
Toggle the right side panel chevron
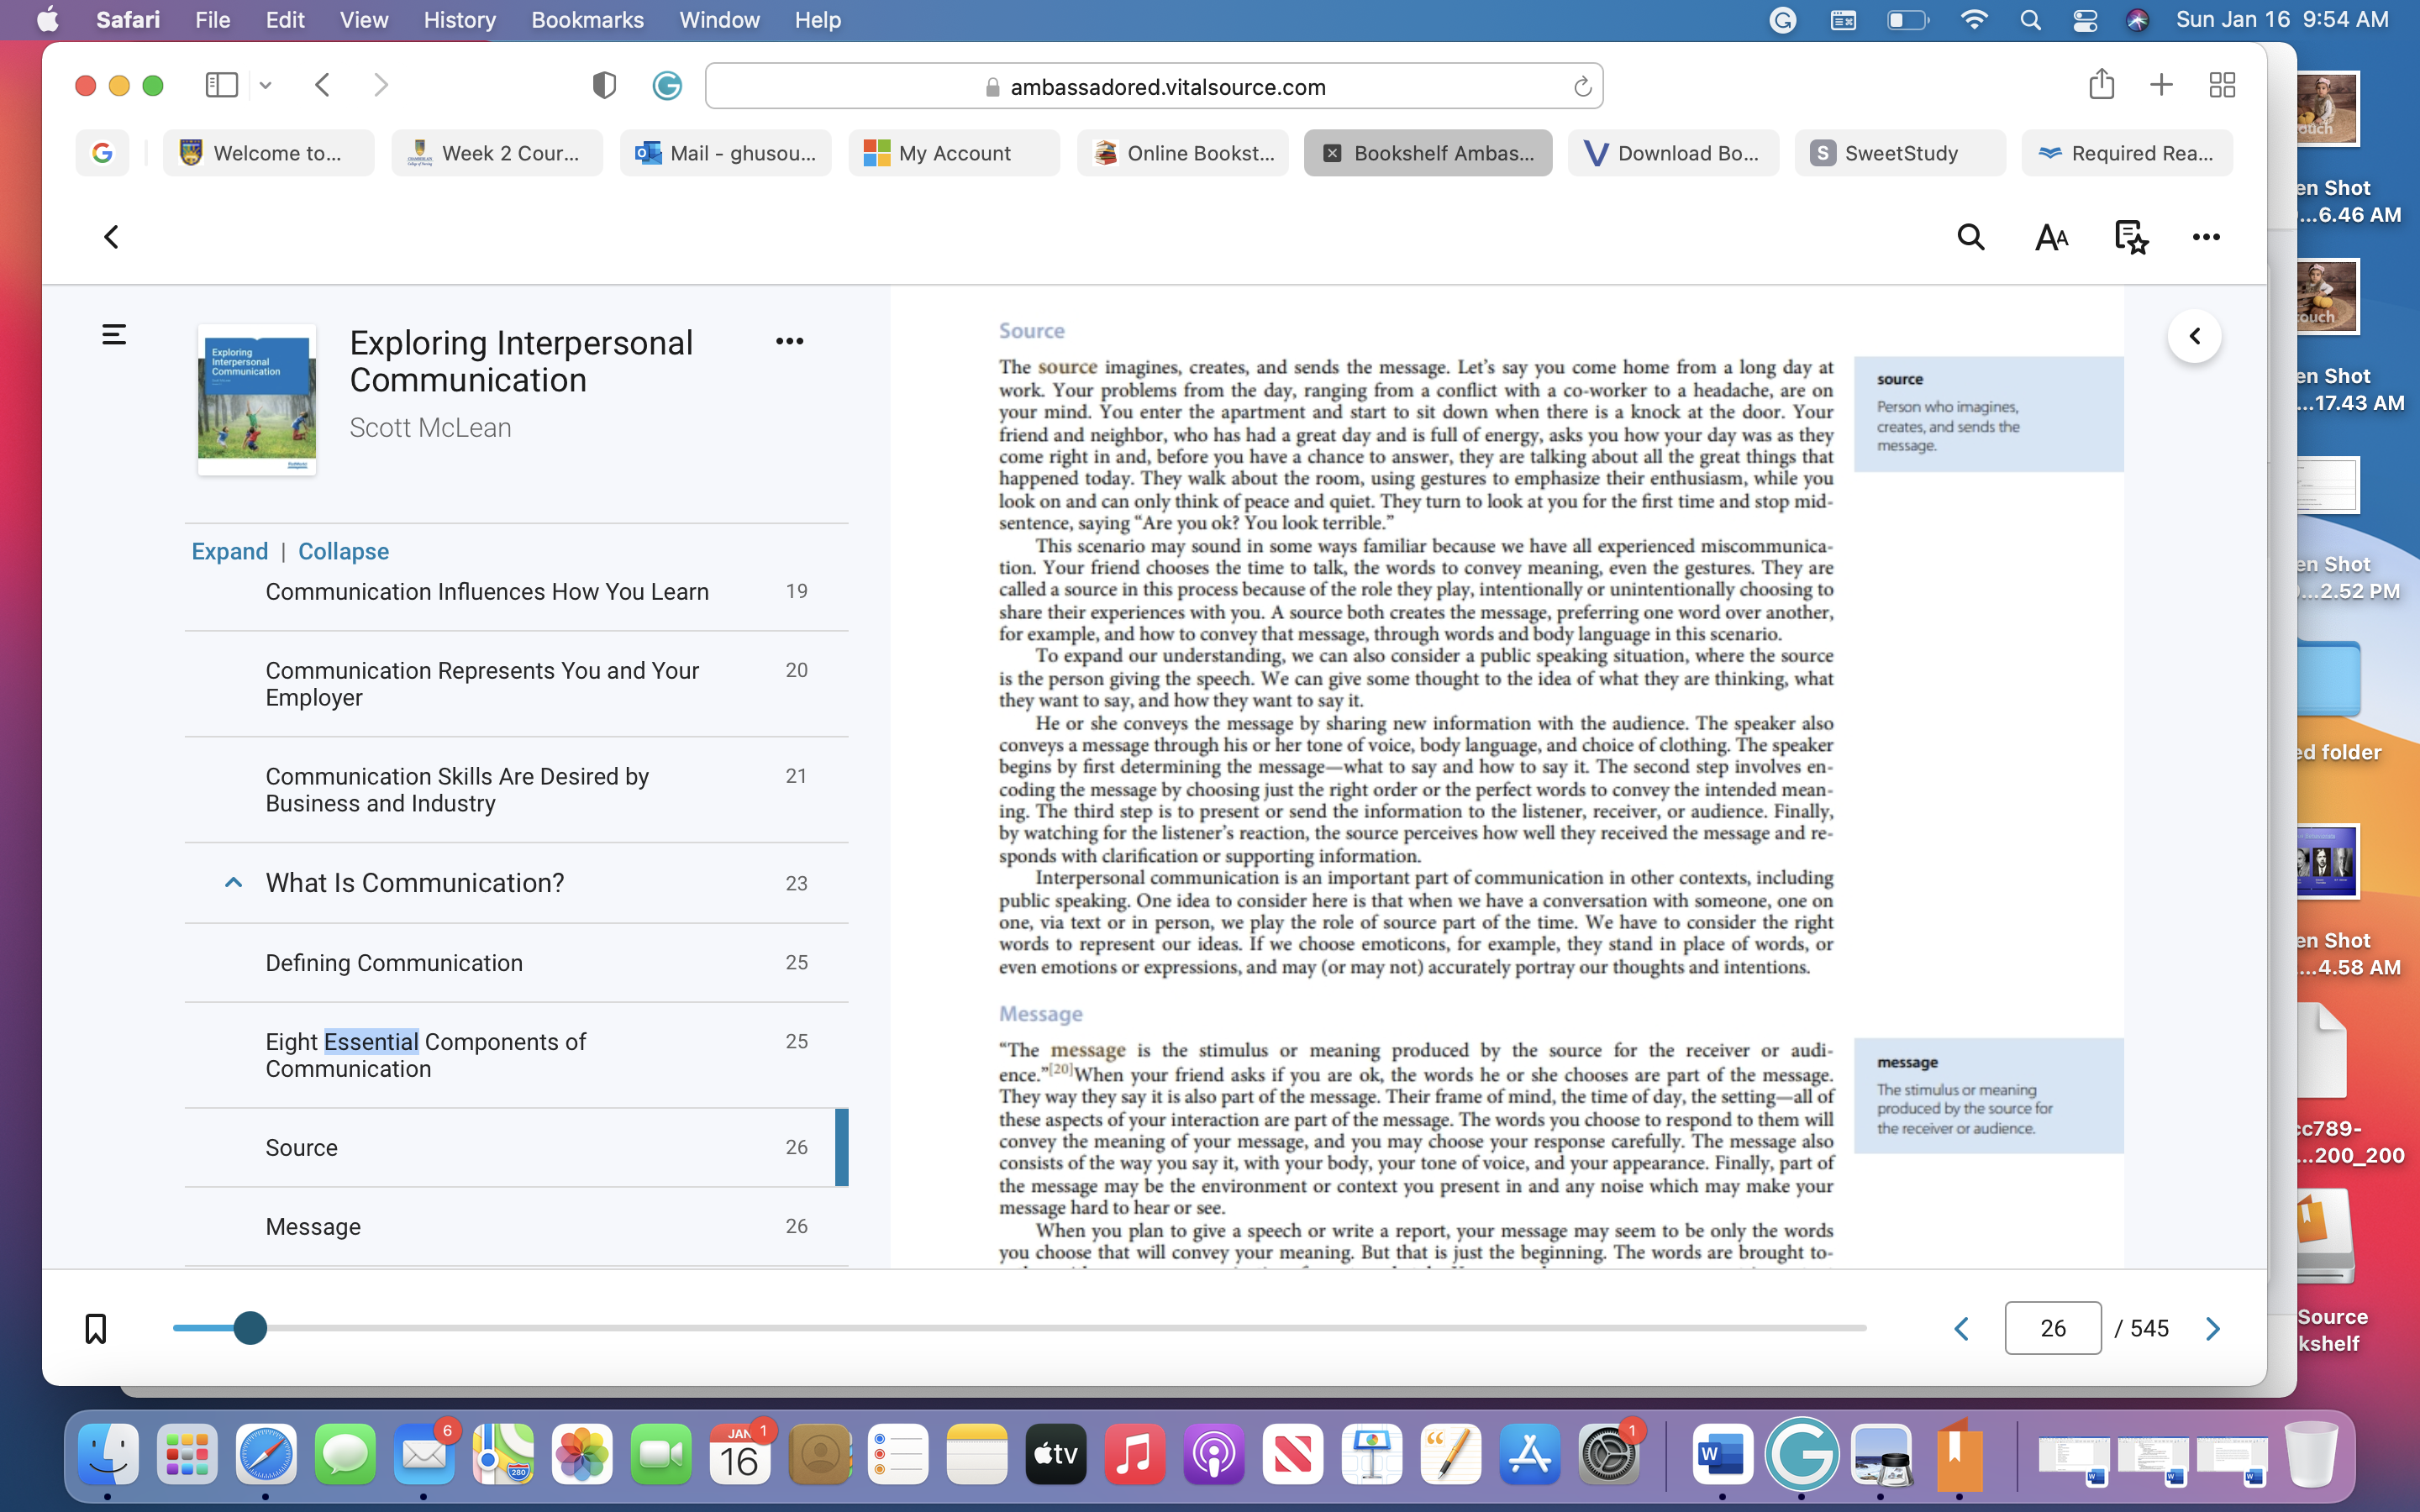(x=2194, y=336)
